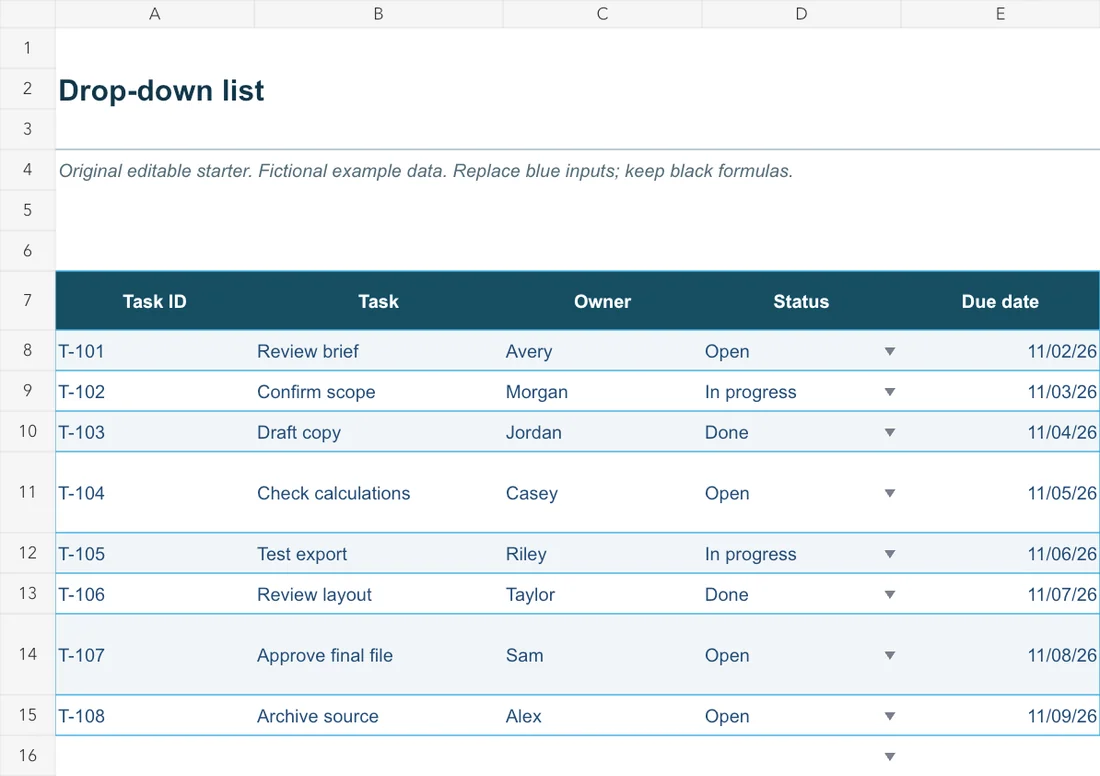Open the Status dropdown arrow for T-101
Screen dimensions: 1100x776
(890, 352)
